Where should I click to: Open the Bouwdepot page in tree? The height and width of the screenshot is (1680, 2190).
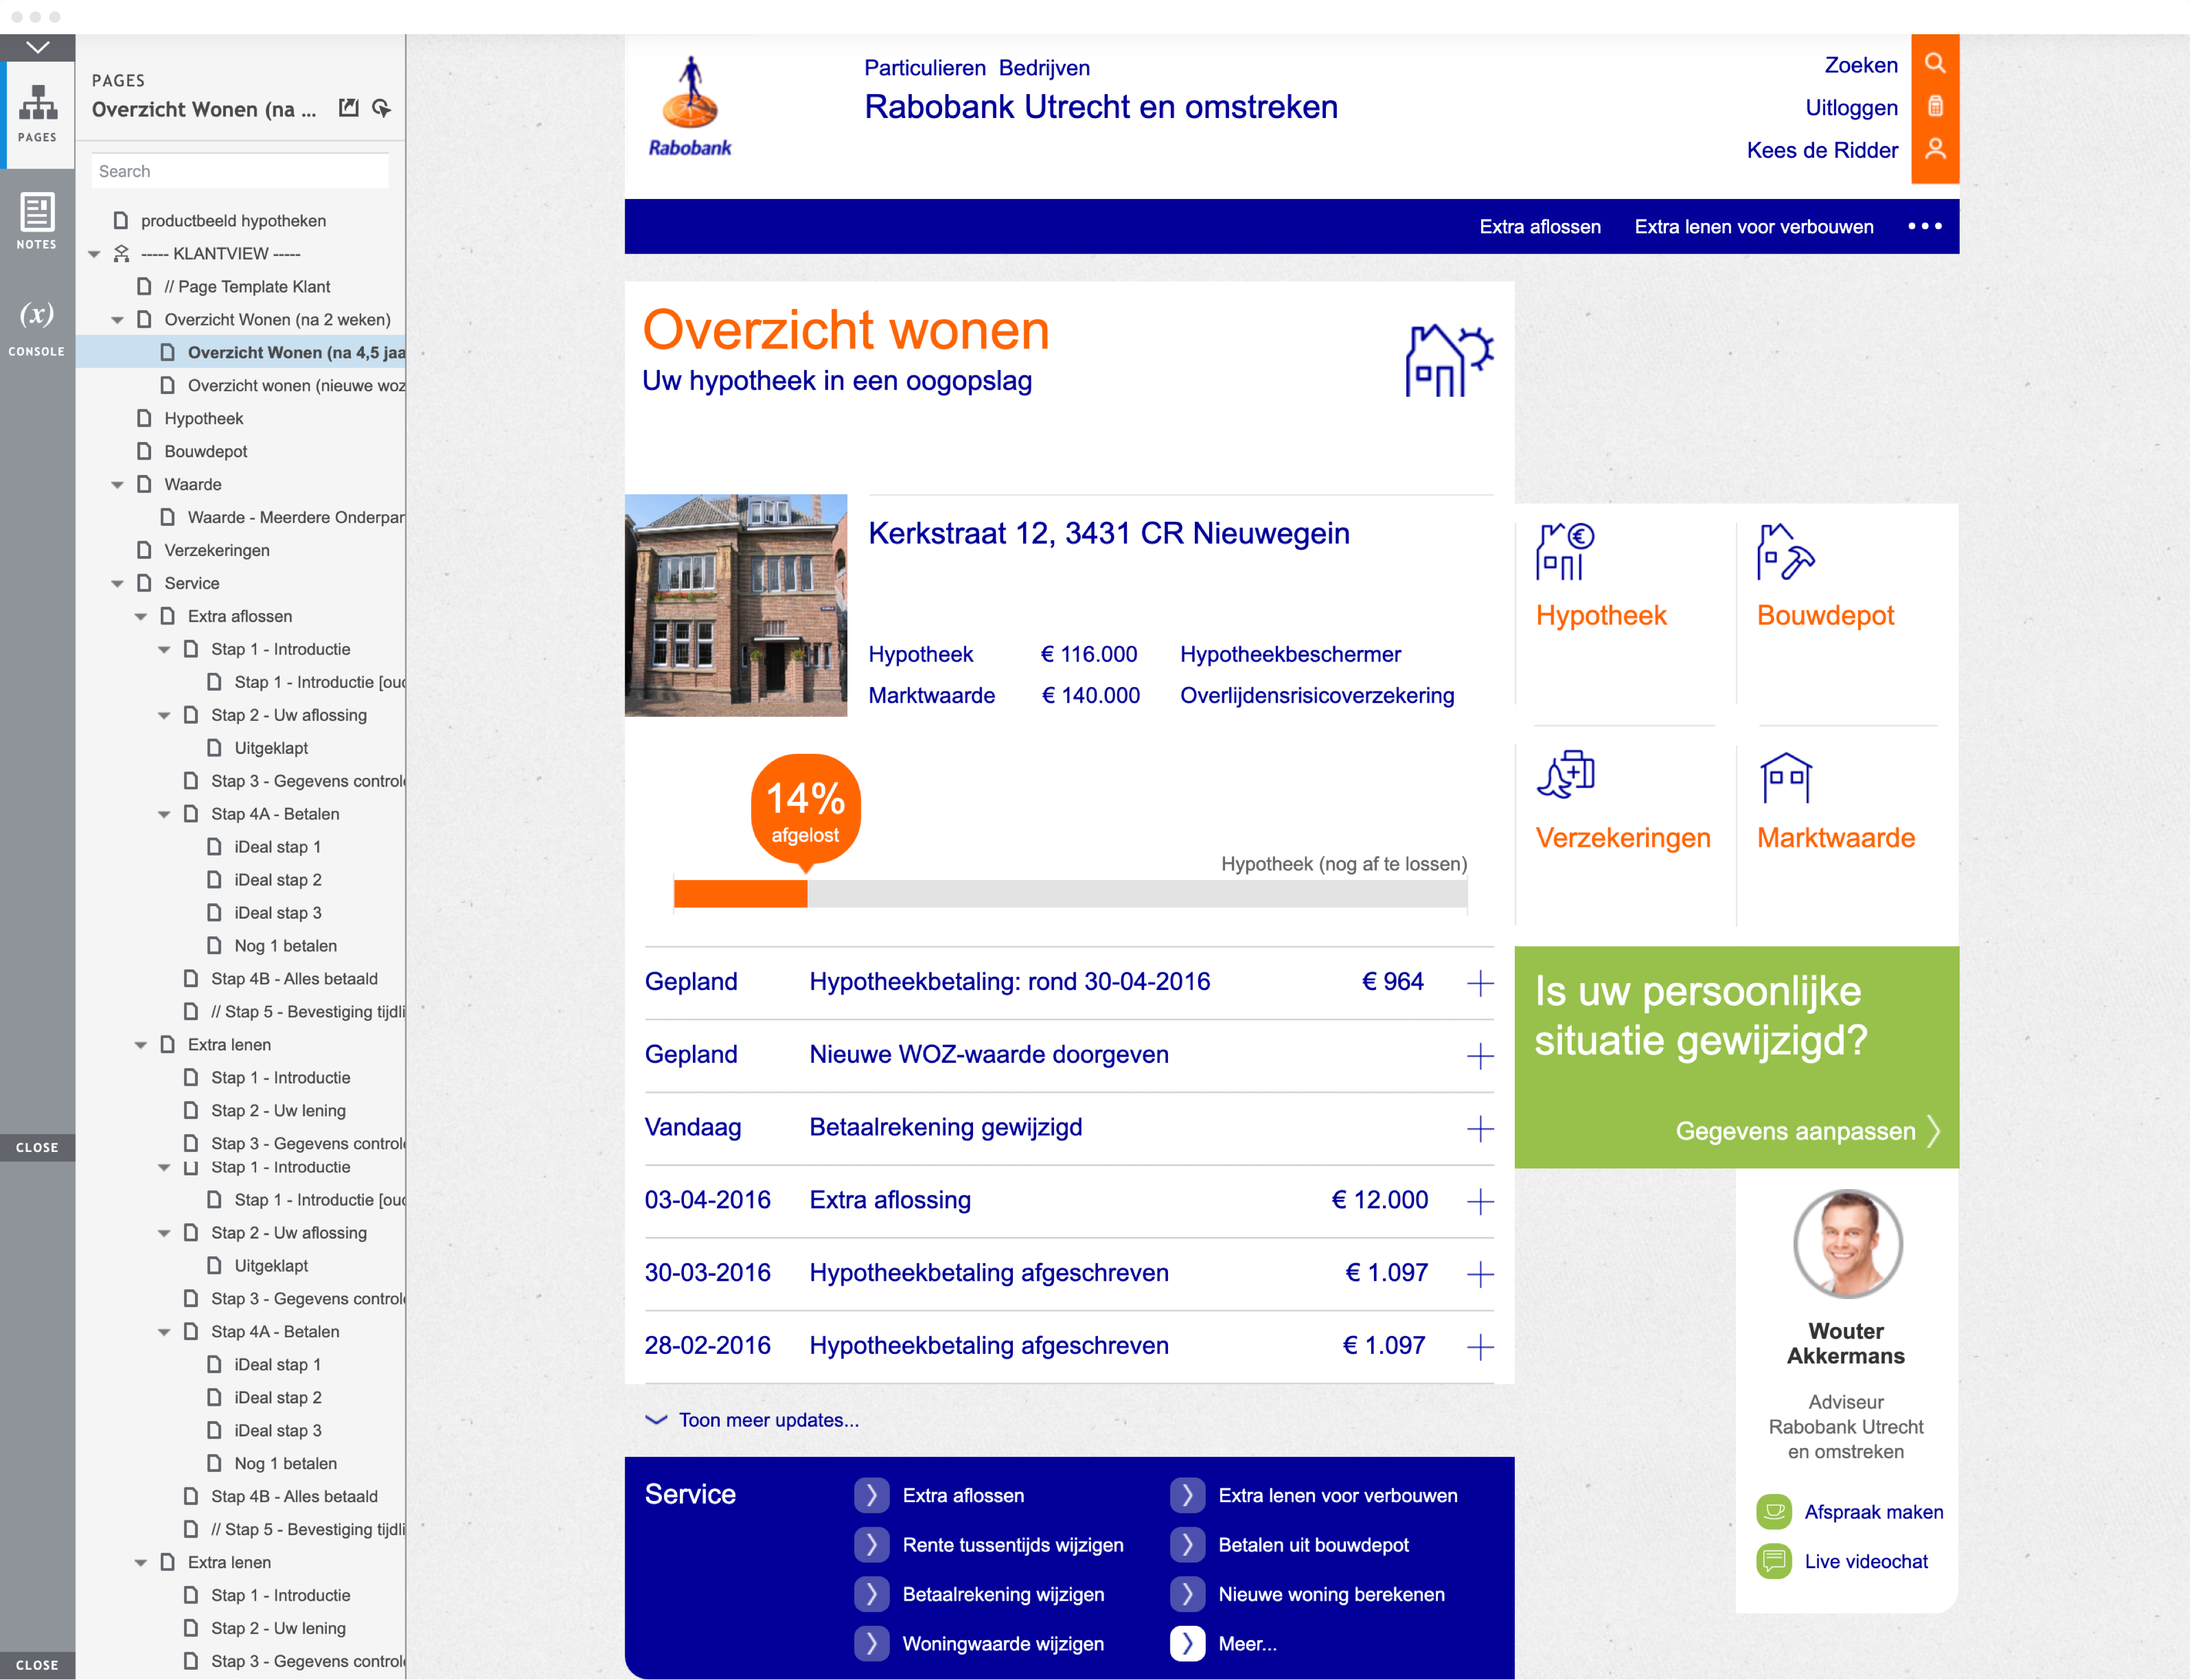[205, 451]
